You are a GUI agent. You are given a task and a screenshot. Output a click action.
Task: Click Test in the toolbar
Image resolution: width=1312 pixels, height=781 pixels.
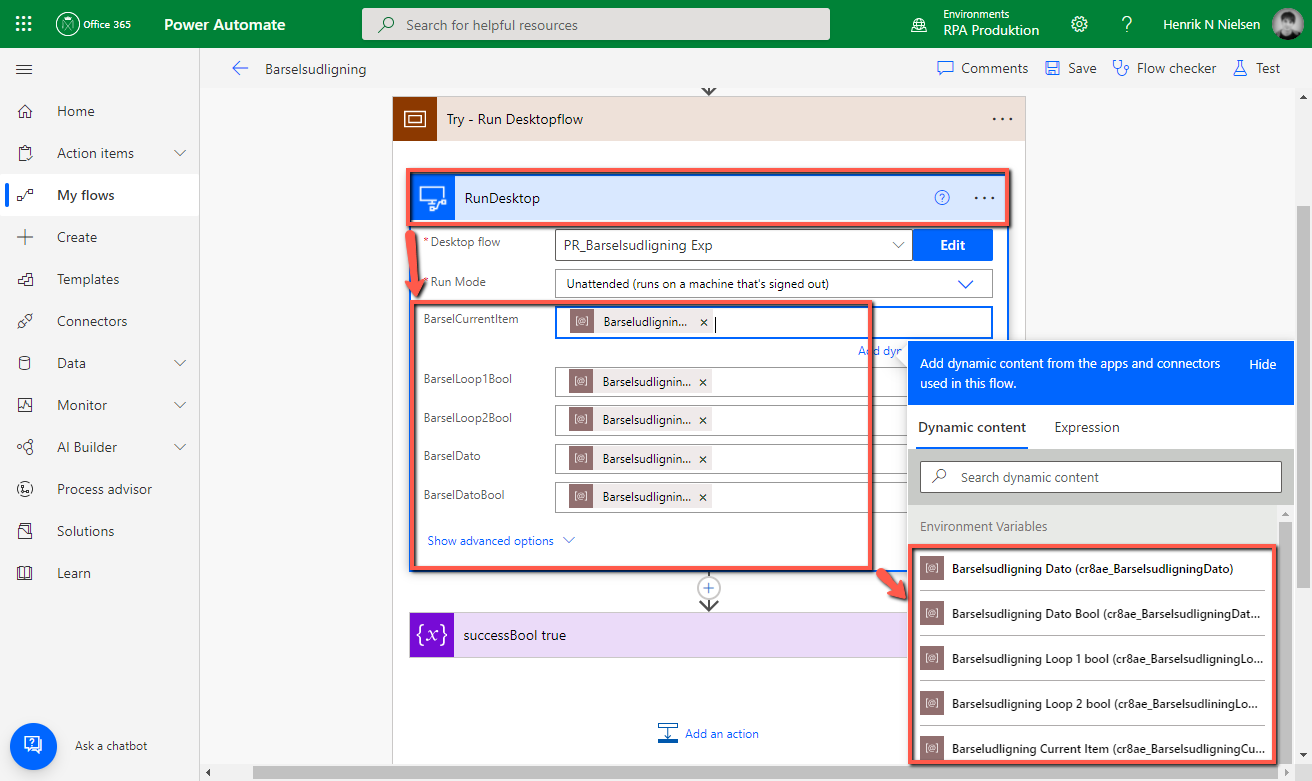coord(1256,68)
